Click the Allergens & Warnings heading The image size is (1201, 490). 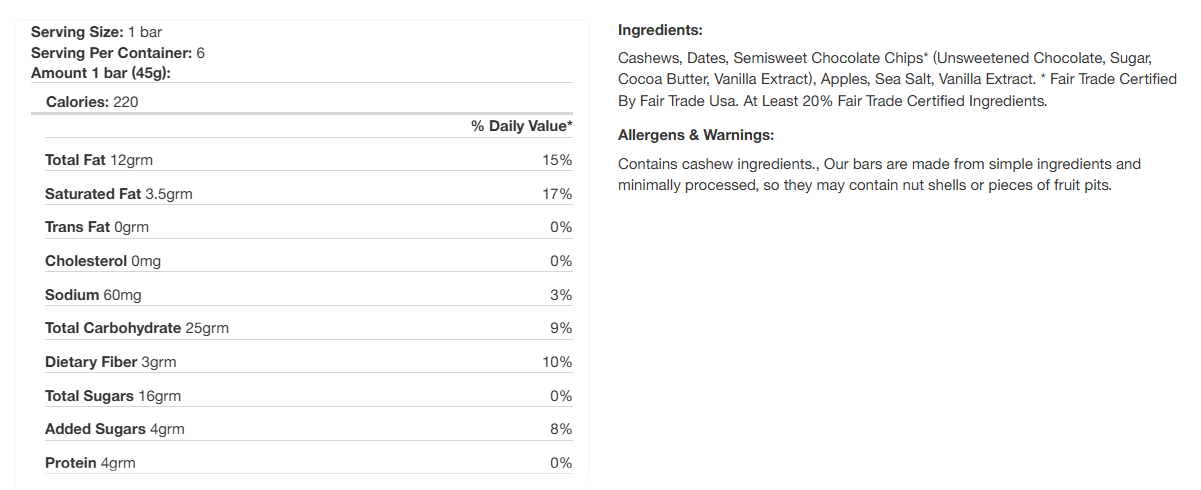pyautogui.click(x=696, y=135)
